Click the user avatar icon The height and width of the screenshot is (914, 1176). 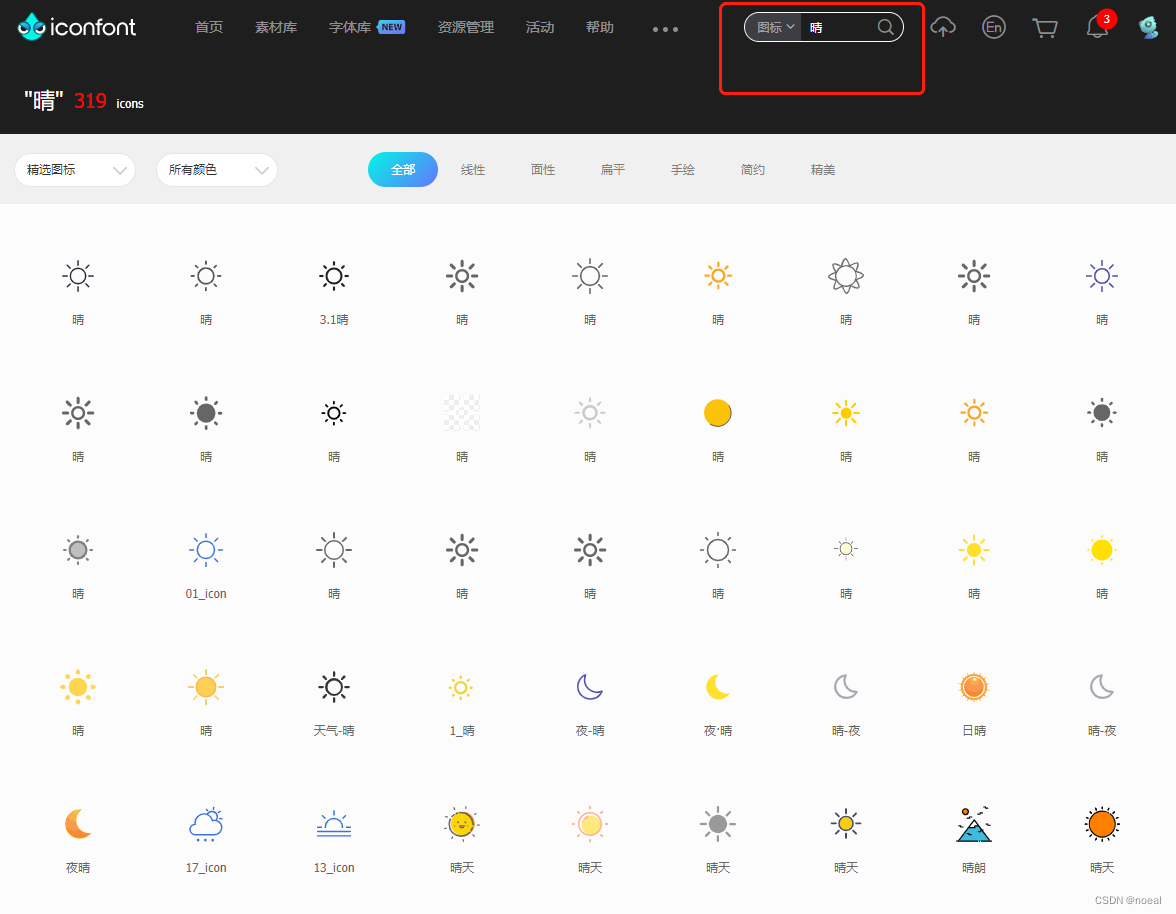[1148, 27]
